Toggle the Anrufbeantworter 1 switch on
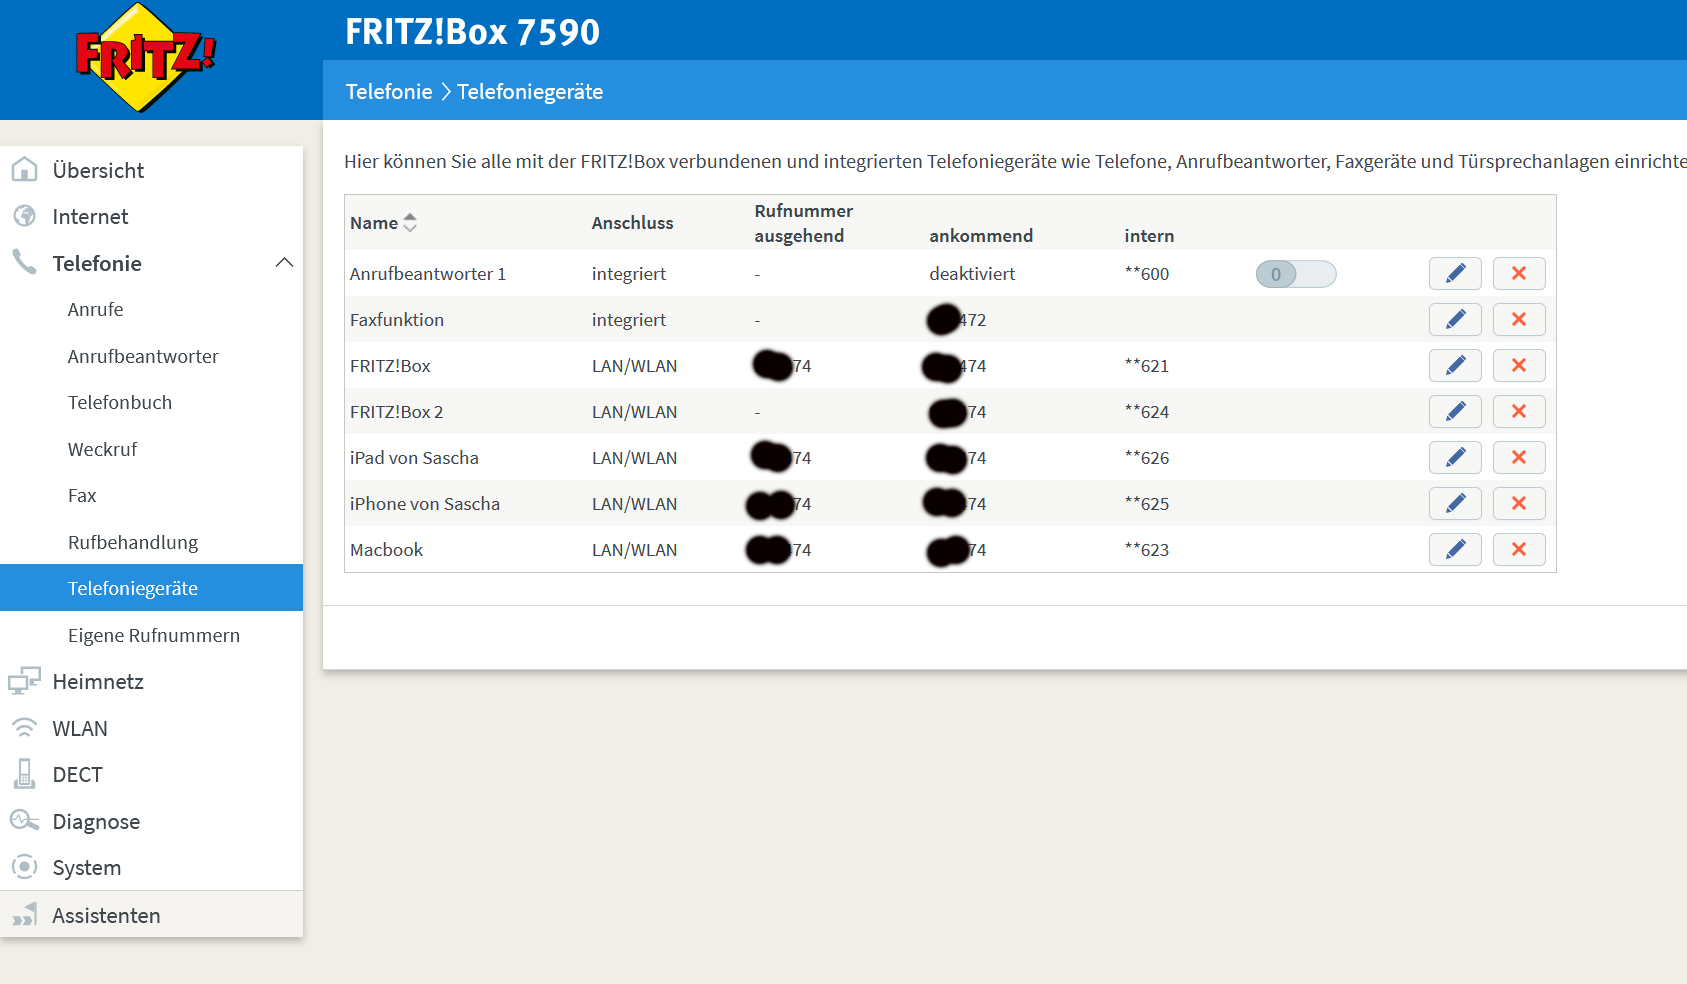1687x984 pixels. 1296,274
